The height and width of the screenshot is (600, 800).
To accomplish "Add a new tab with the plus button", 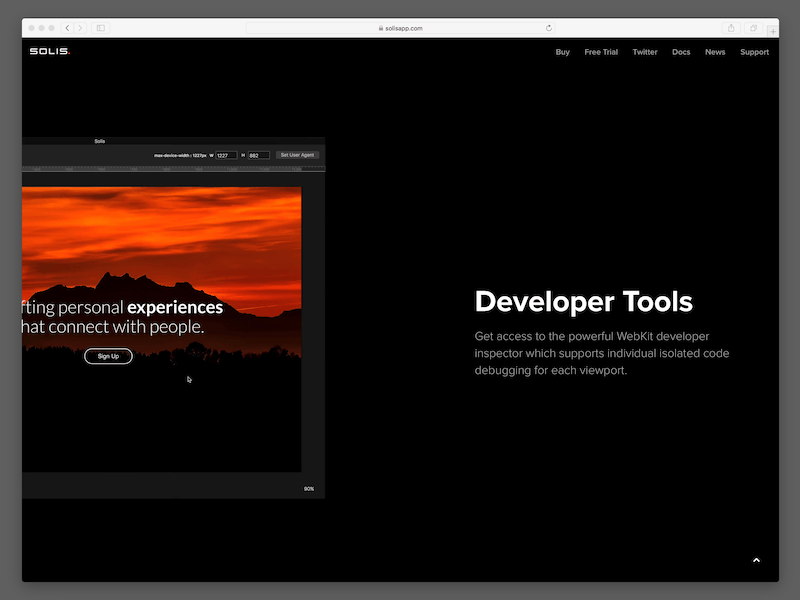I will pos(773,32).
